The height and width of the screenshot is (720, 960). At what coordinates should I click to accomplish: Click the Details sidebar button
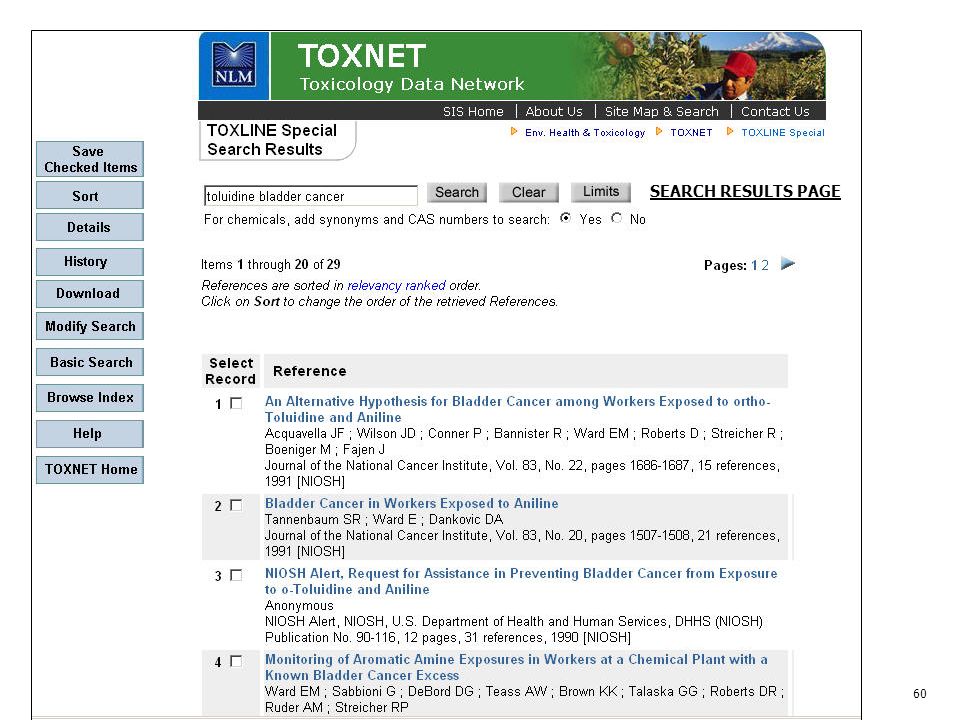point(90,227)
